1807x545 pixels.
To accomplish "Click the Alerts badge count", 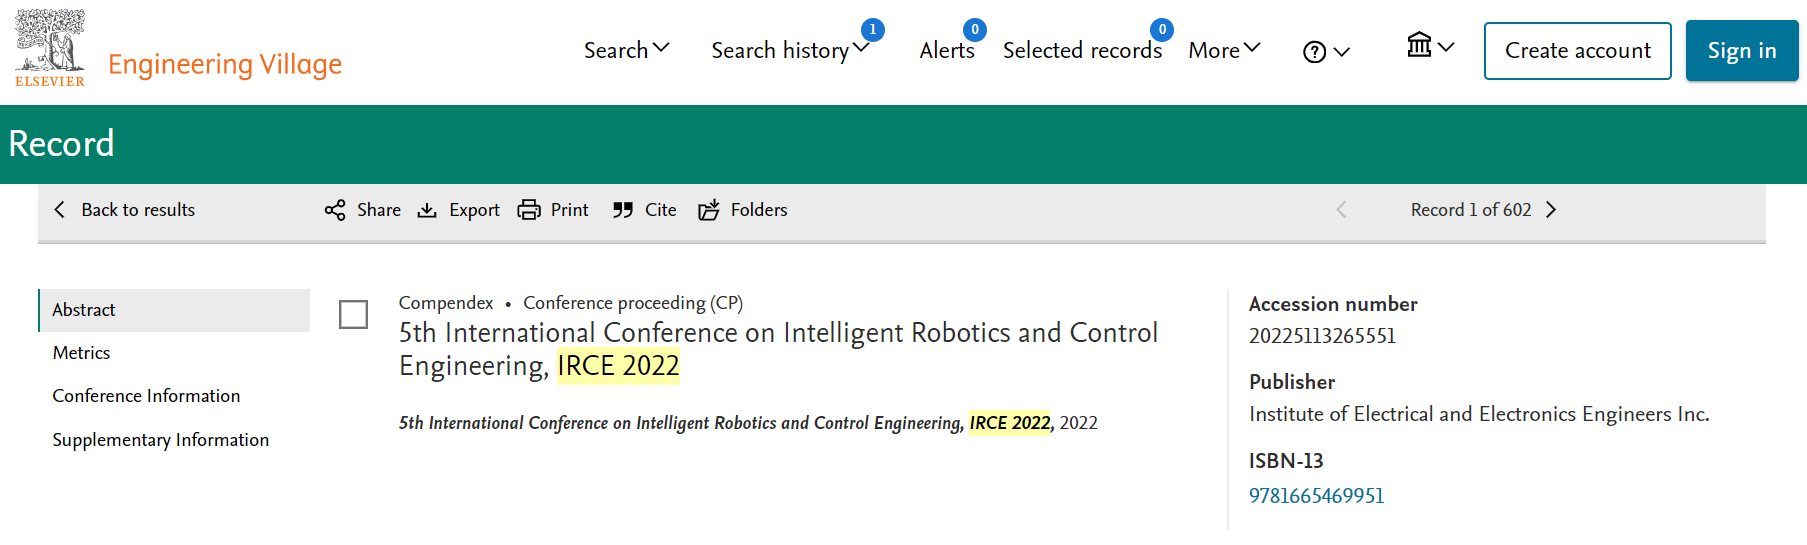I will [975, 30].
